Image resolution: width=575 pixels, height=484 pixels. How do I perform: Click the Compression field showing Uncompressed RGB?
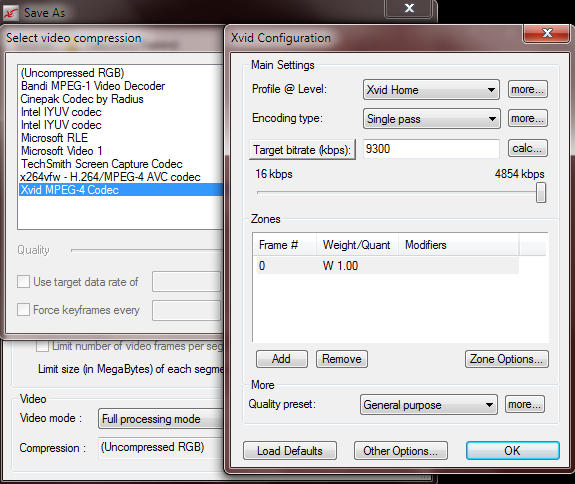[161, 448]
